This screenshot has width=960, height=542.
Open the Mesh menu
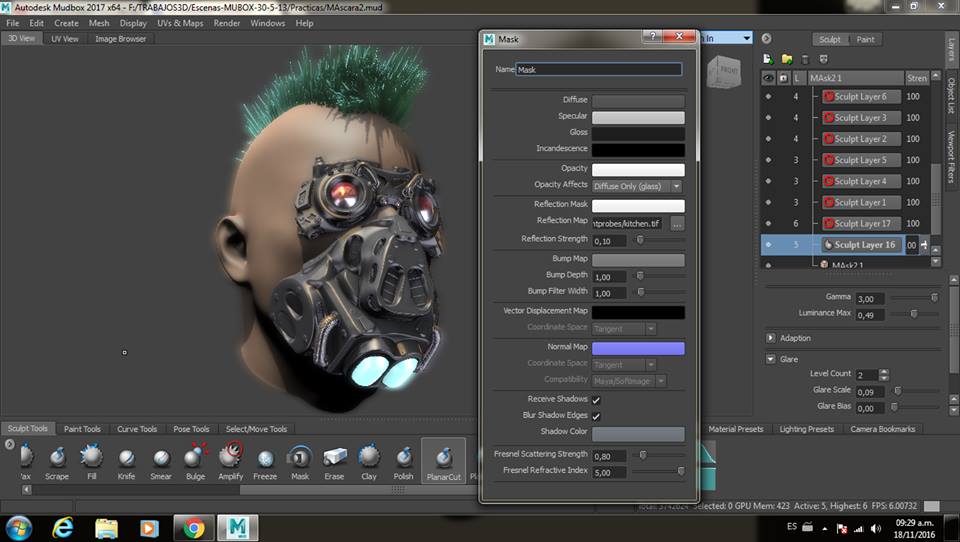pos(99,23)
